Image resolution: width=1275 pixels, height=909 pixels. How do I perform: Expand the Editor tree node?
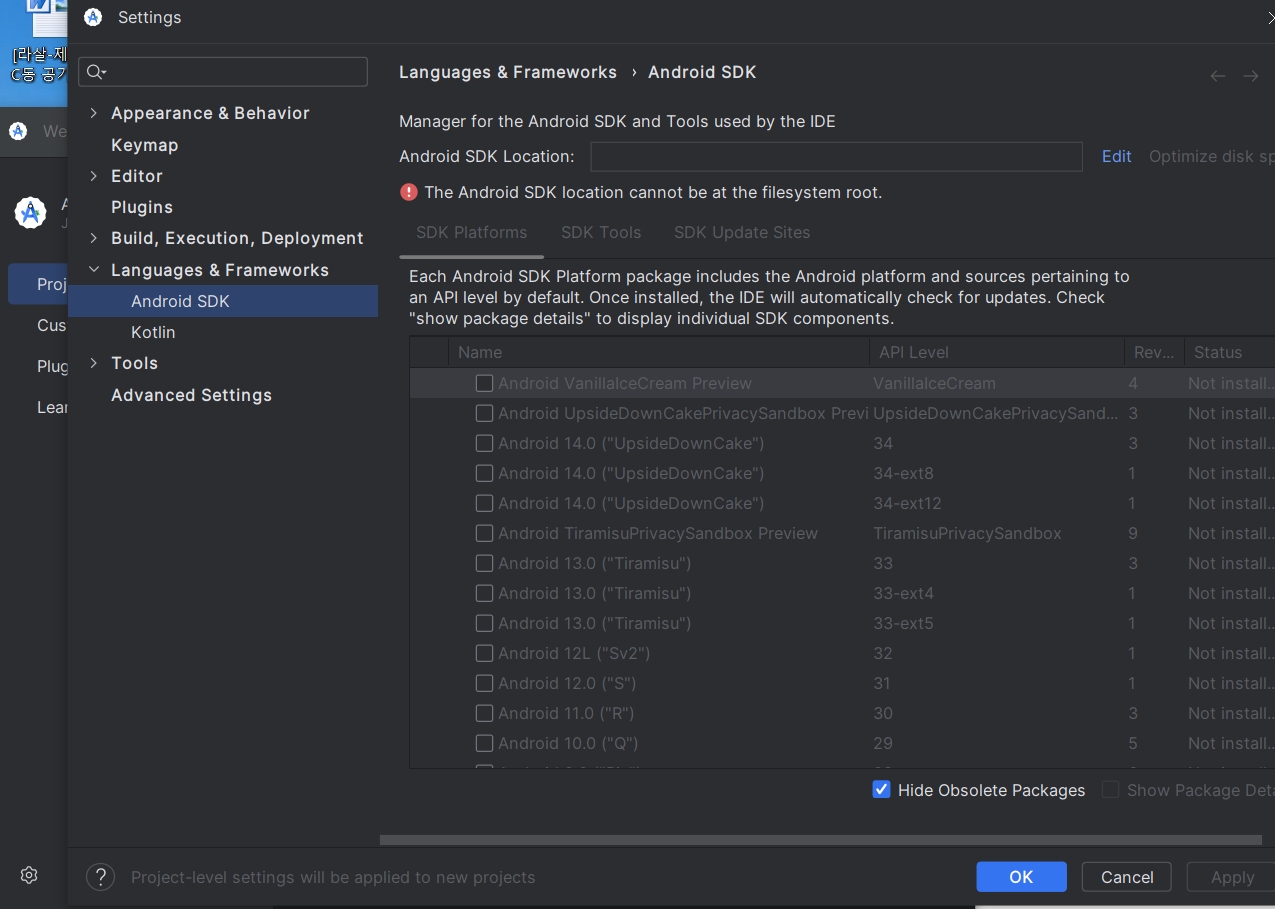[x=94, y=176]
